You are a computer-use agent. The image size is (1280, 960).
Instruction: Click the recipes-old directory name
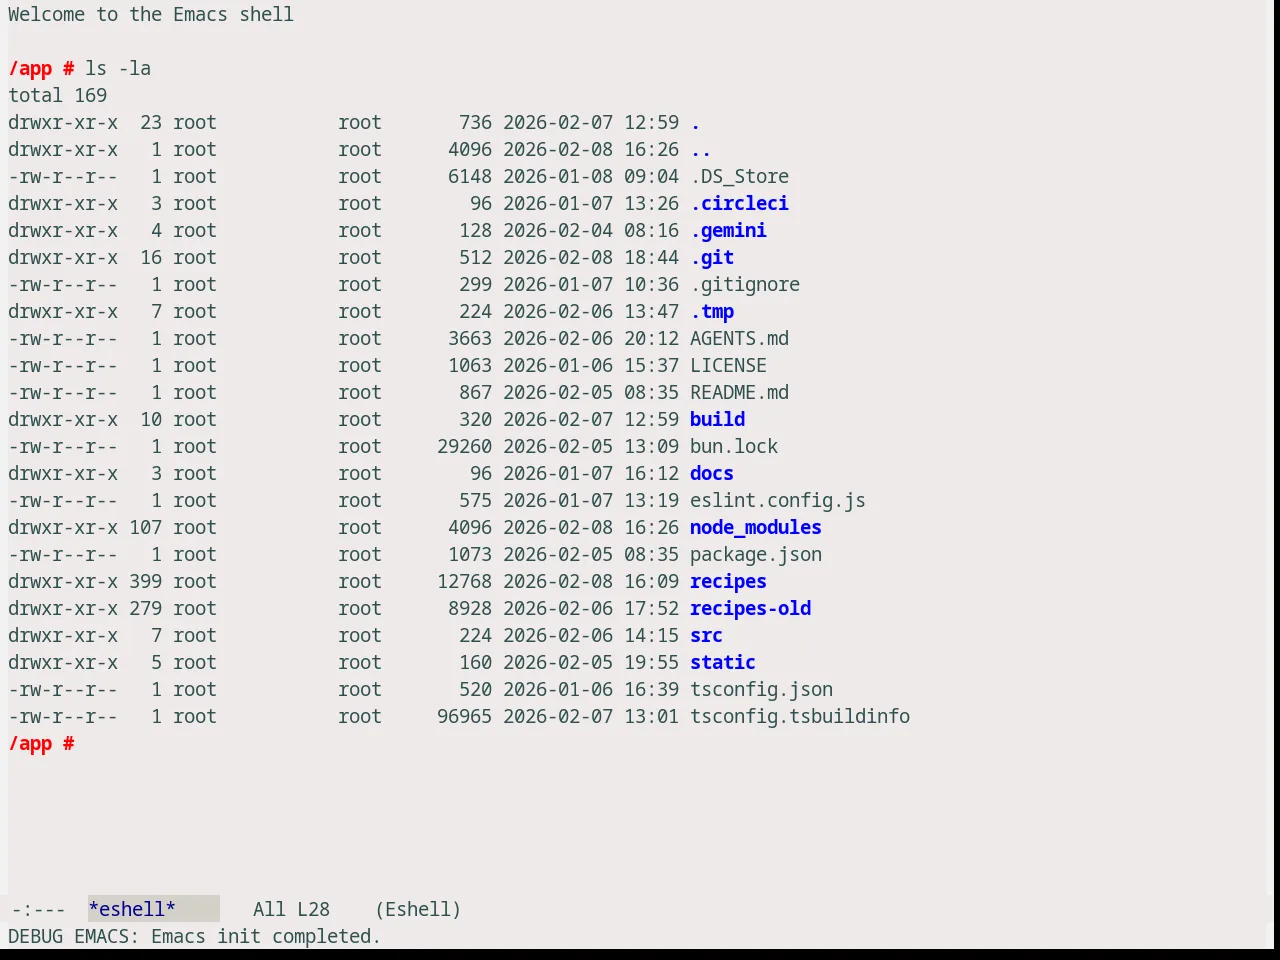pos(750,608)
